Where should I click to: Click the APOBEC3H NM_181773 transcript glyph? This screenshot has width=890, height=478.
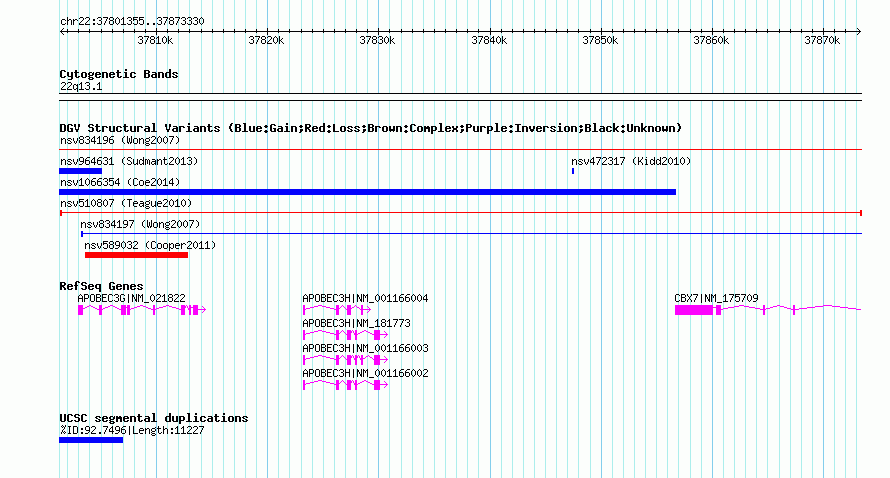345,335
